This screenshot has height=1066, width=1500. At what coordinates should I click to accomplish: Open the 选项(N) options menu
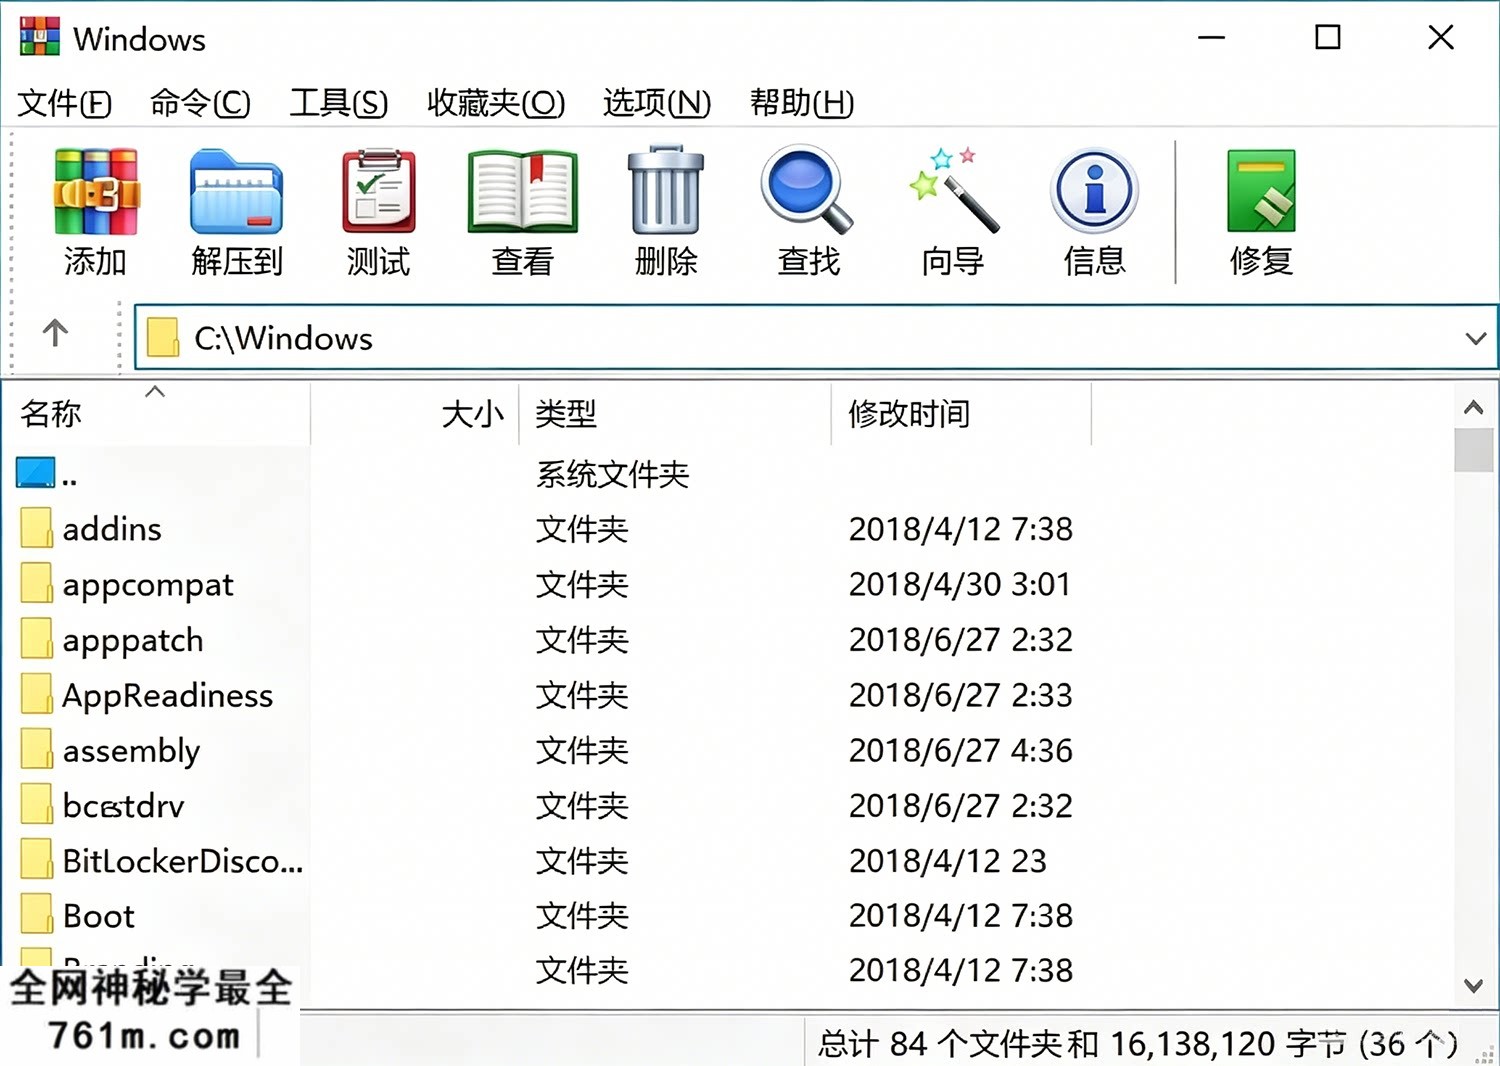coord(657,102)
